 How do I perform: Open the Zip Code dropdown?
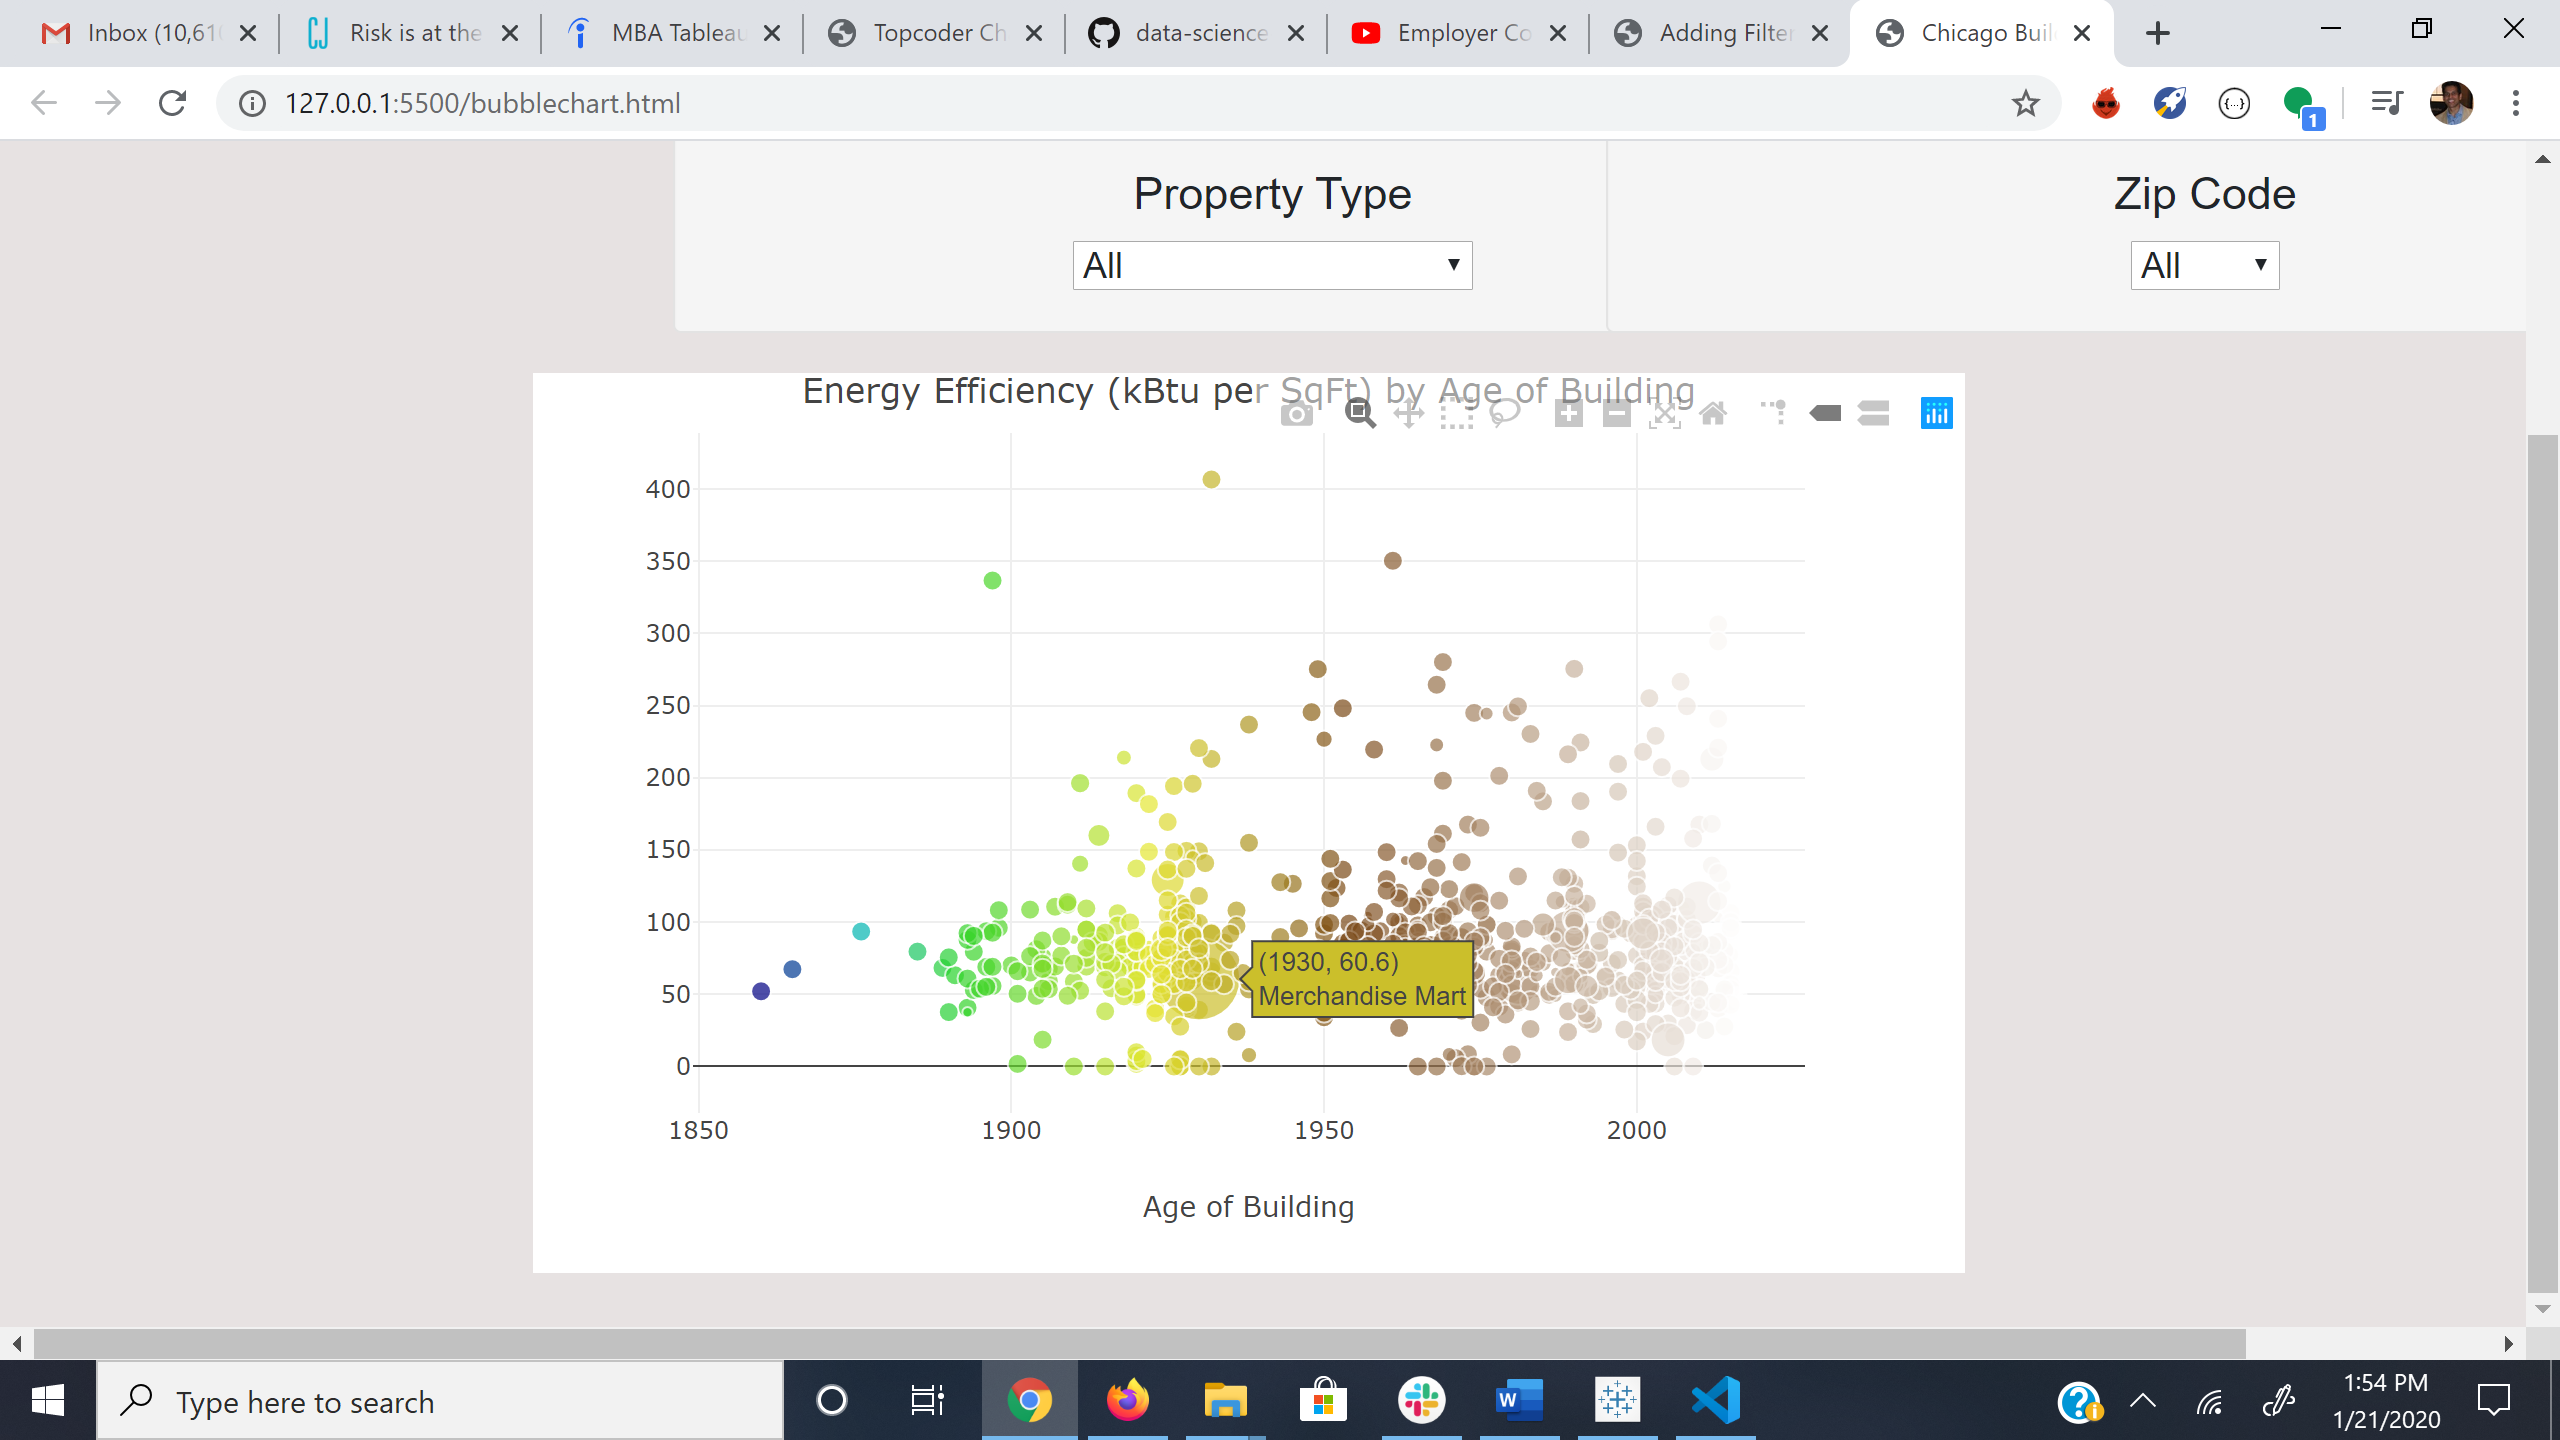(2204, 265)
